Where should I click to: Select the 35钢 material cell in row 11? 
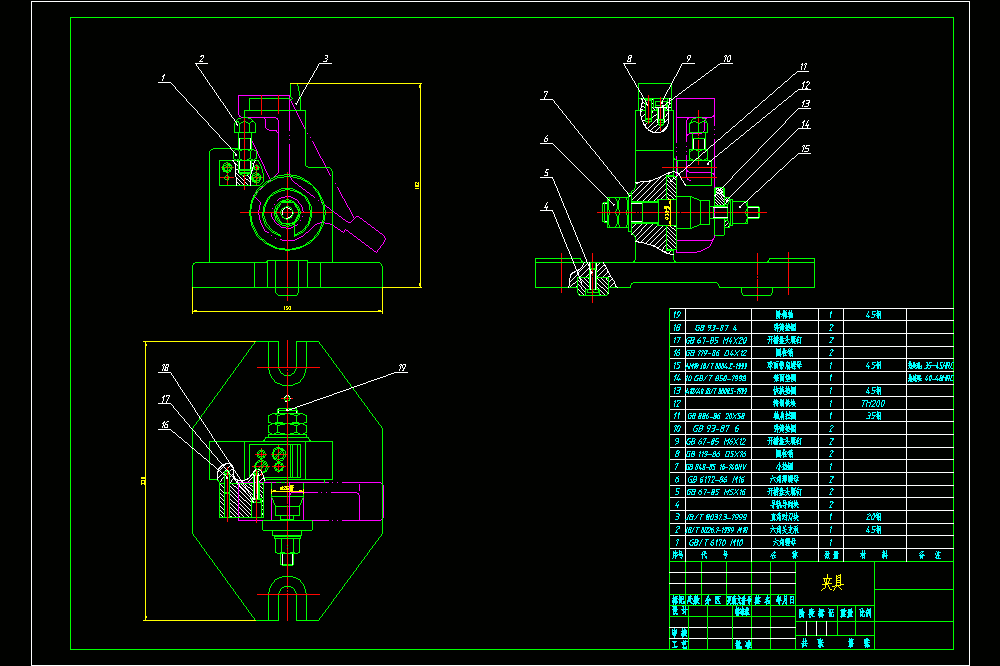point(873,416)
